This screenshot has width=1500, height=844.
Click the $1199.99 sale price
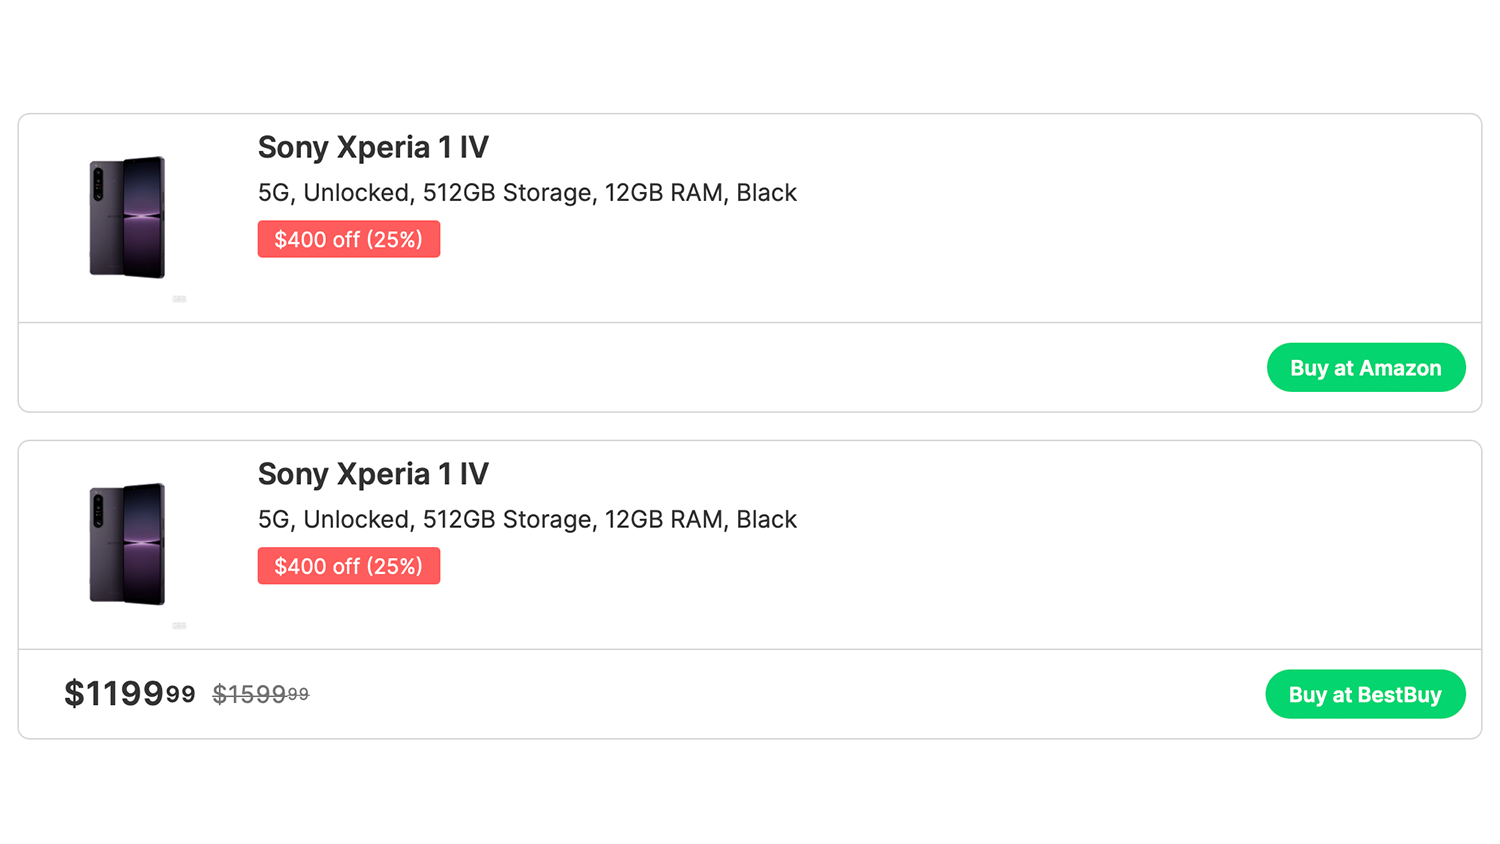click(x=129, y=694)
